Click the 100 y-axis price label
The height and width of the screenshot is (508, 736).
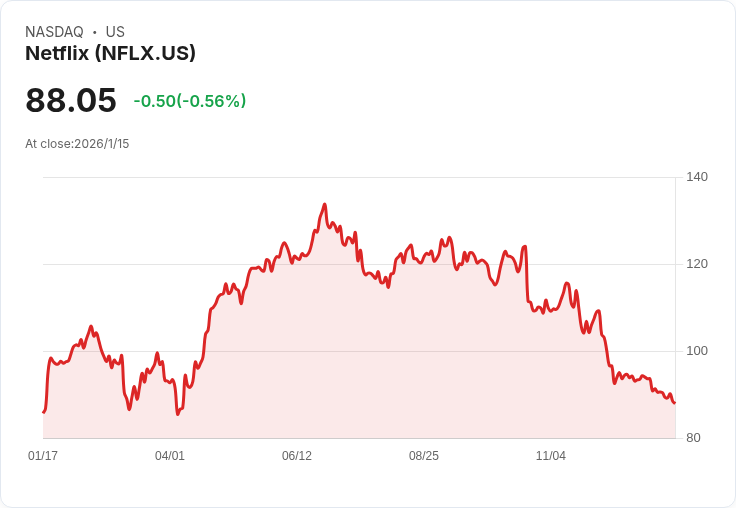[x=697, y=351]
